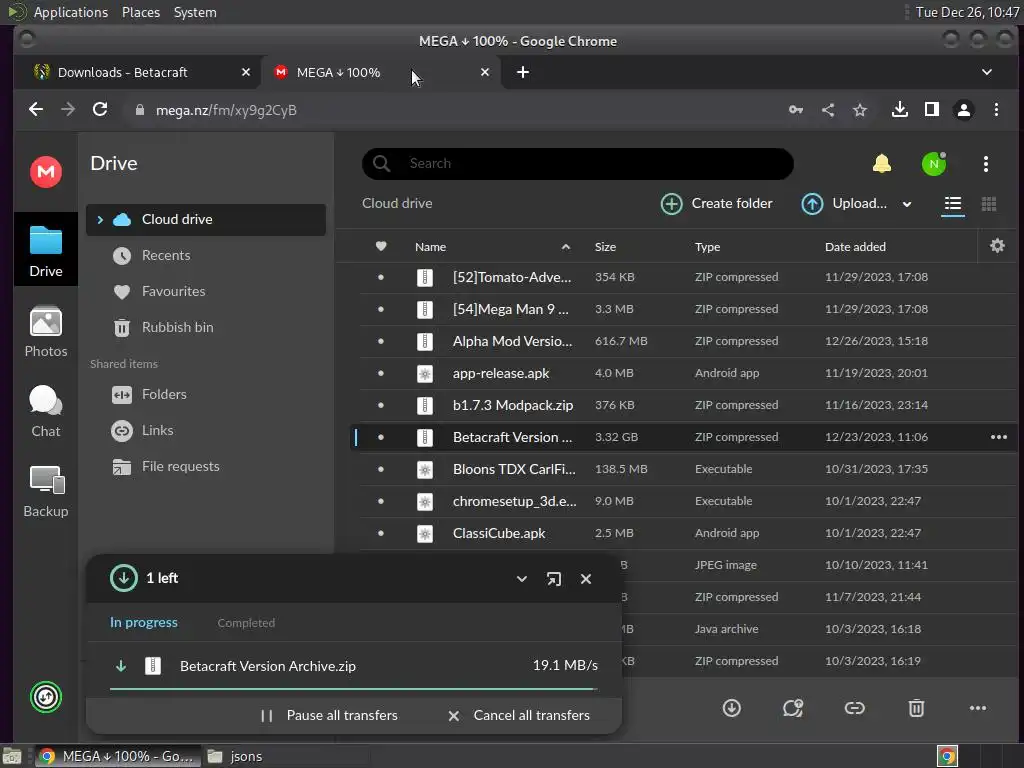Select the Drive section icon in sidebar
Screen dimensions: 1024x768
46,251
